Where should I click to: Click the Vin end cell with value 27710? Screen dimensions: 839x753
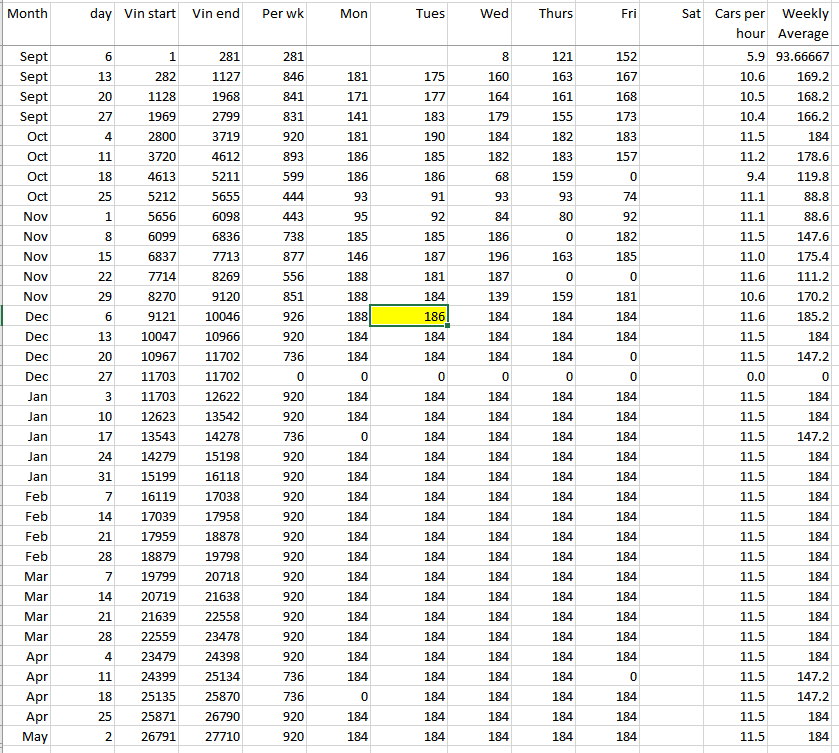[x=214, y=737]
